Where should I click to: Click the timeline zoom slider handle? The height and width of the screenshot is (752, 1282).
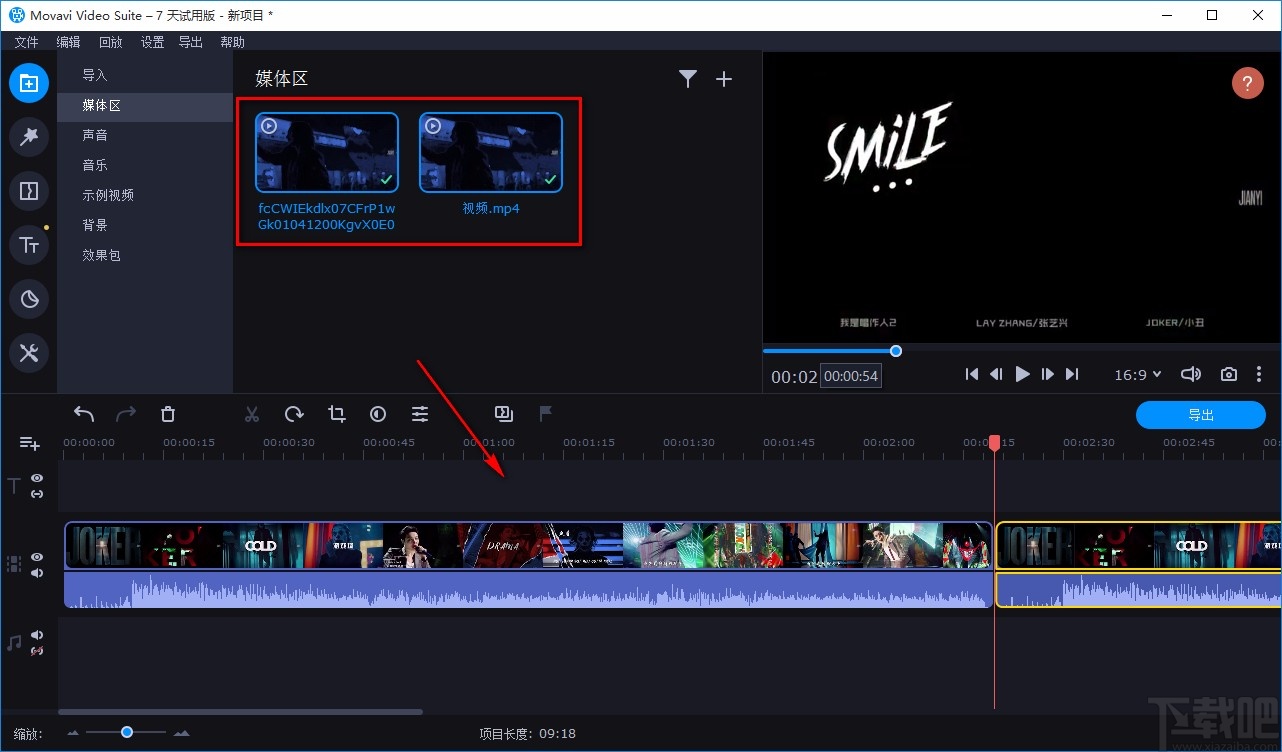(127, 732)
